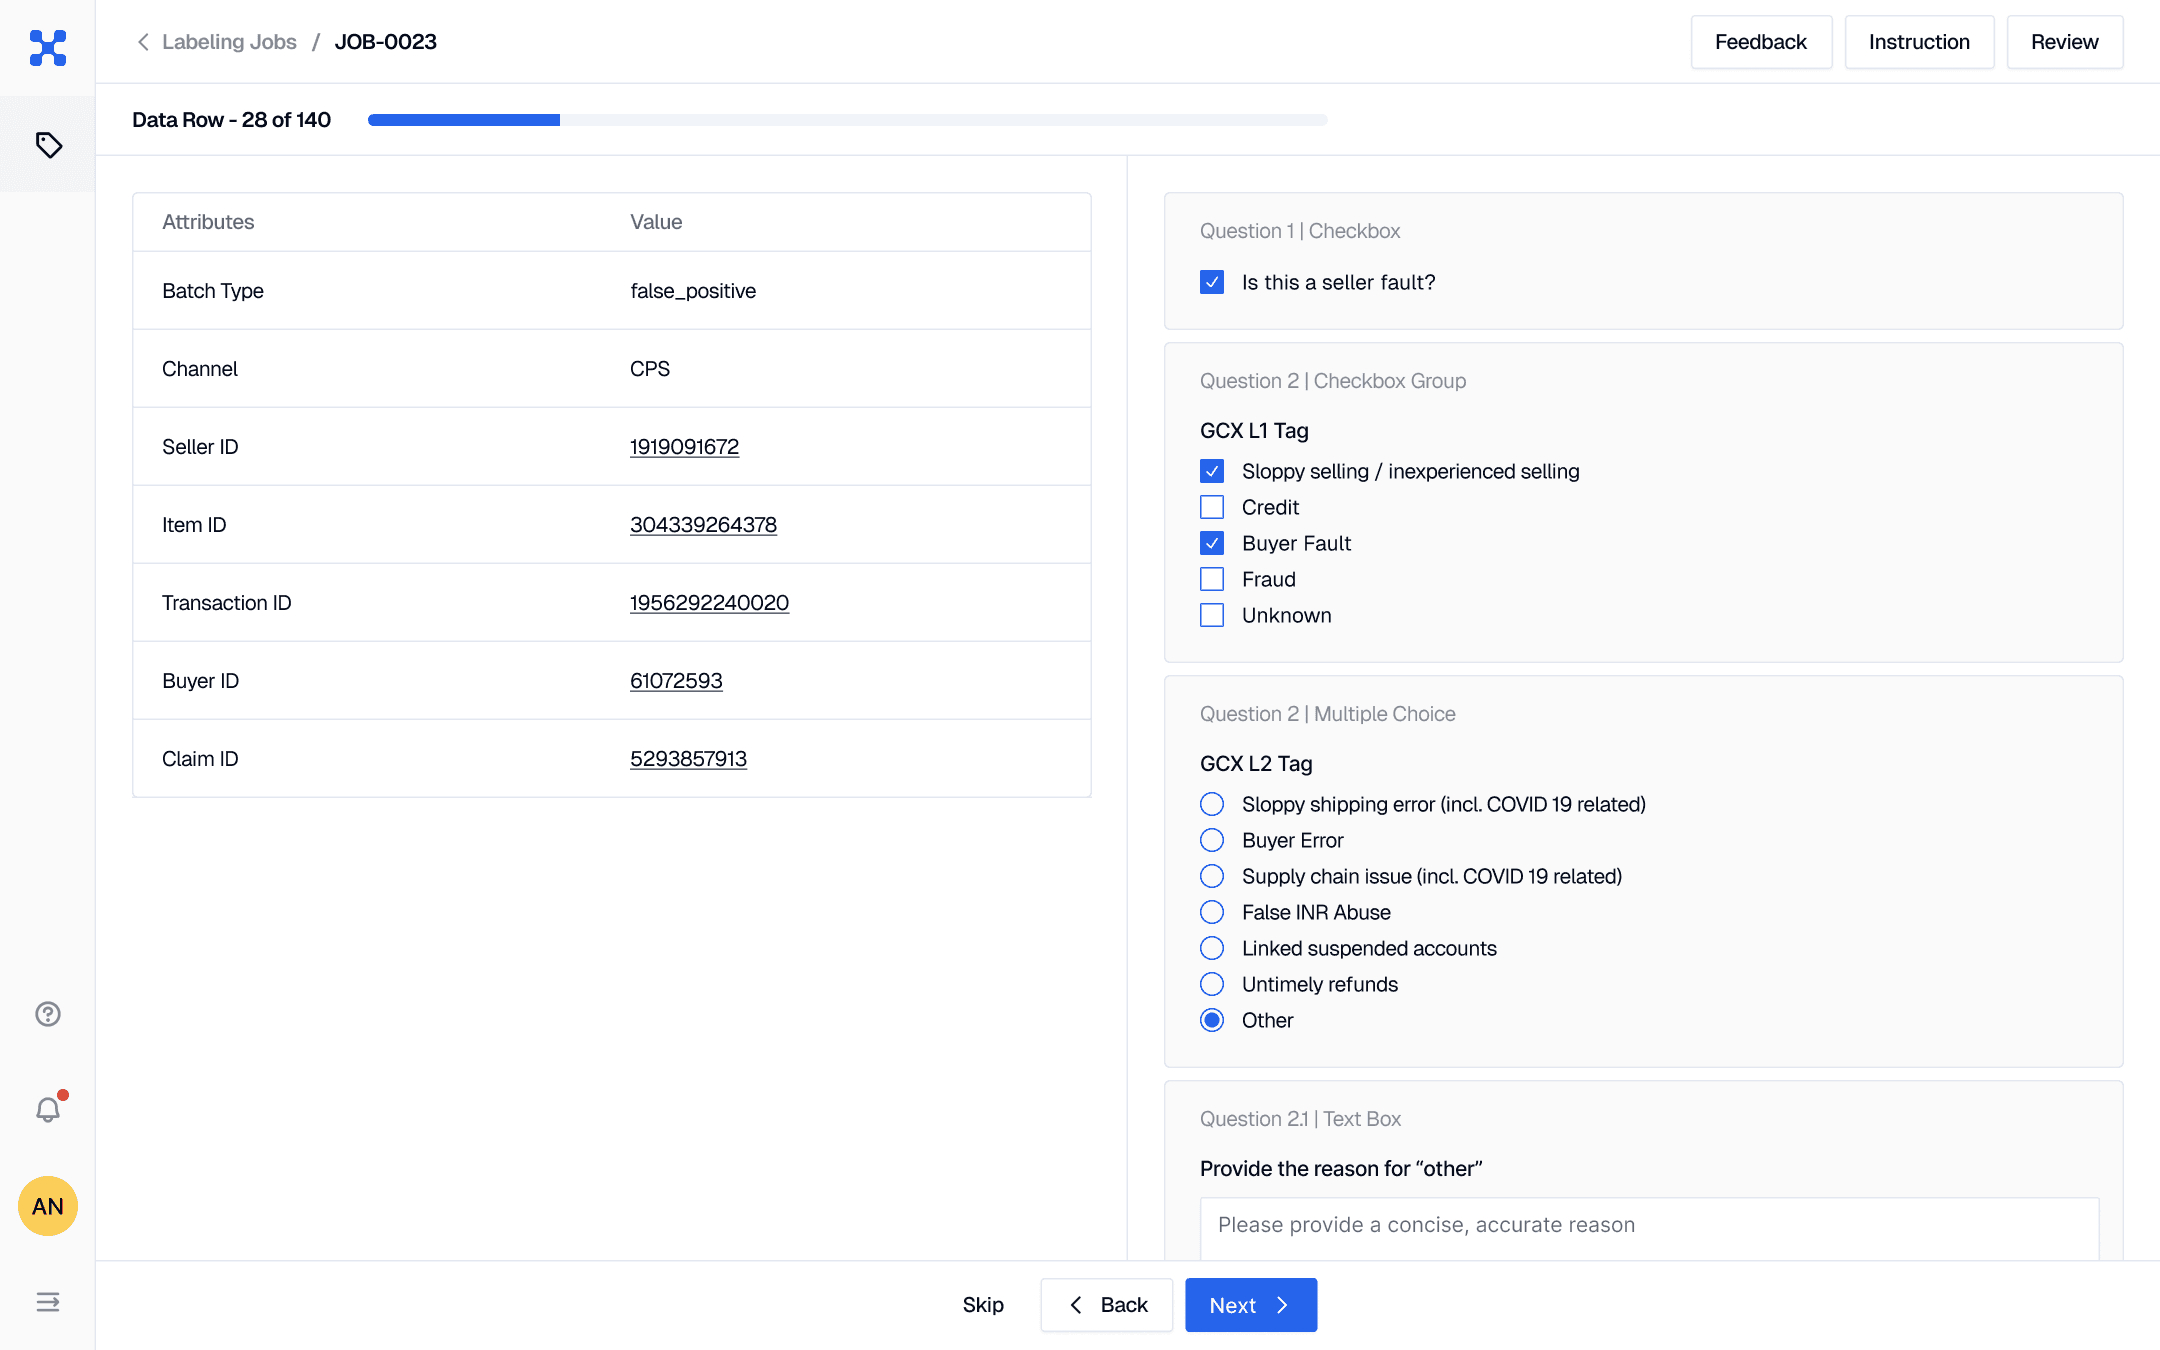Click Skip at the bottom
2160x1350 pixels.
pyautogui.click(x=983, y=1305)
